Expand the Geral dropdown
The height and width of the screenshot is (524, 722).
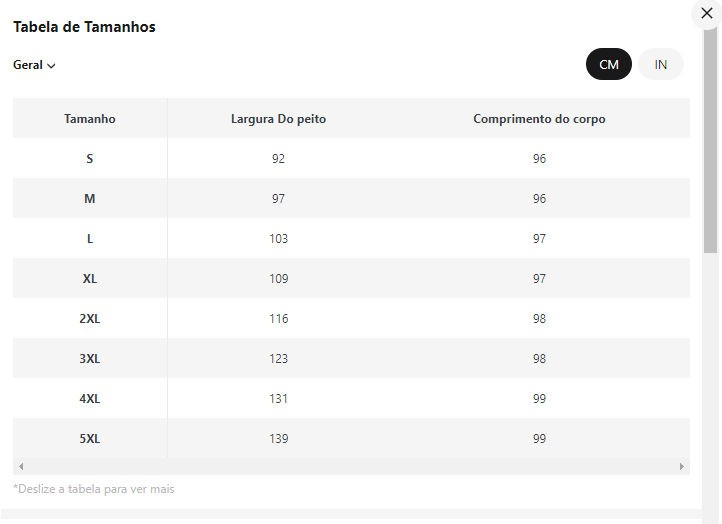pos(33,65)
